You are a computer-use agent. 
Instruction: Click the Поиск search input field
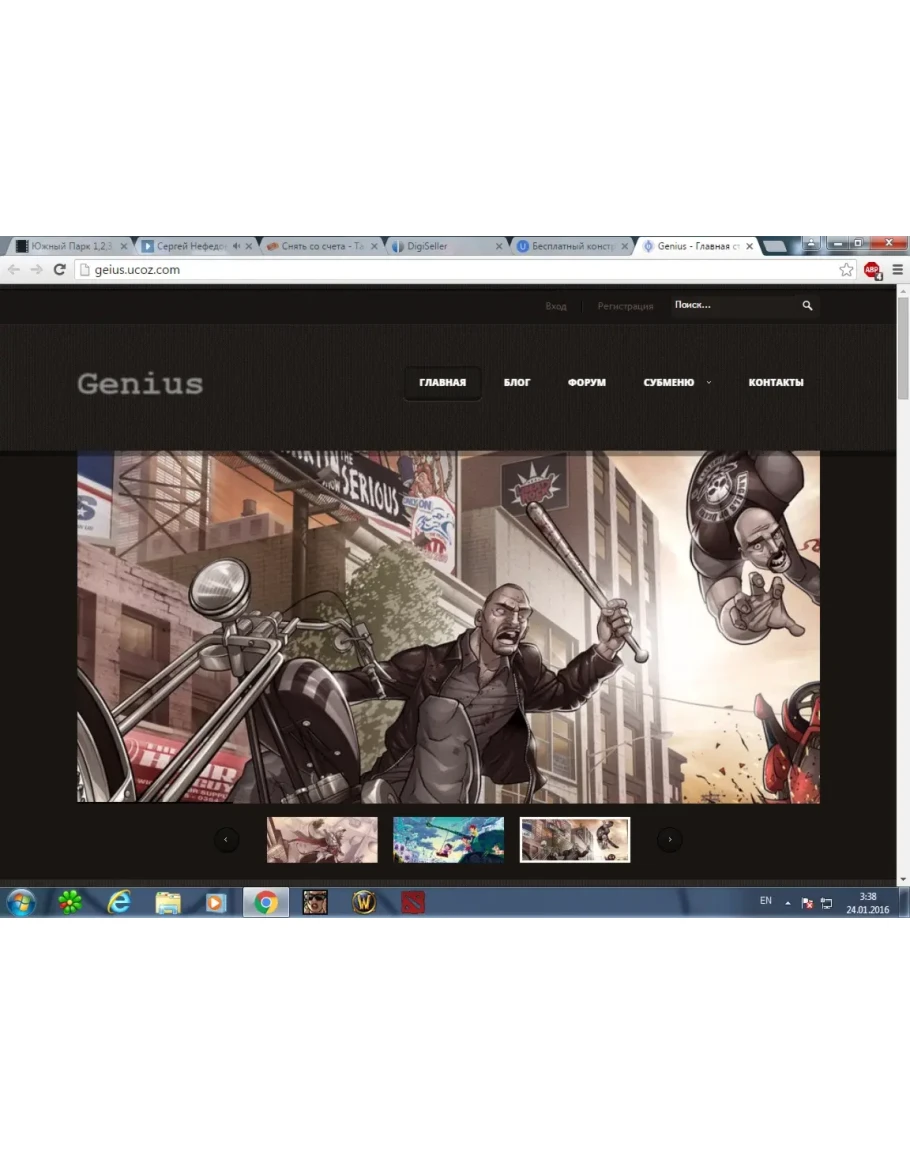pyautogui.click(x=730, y=305)
